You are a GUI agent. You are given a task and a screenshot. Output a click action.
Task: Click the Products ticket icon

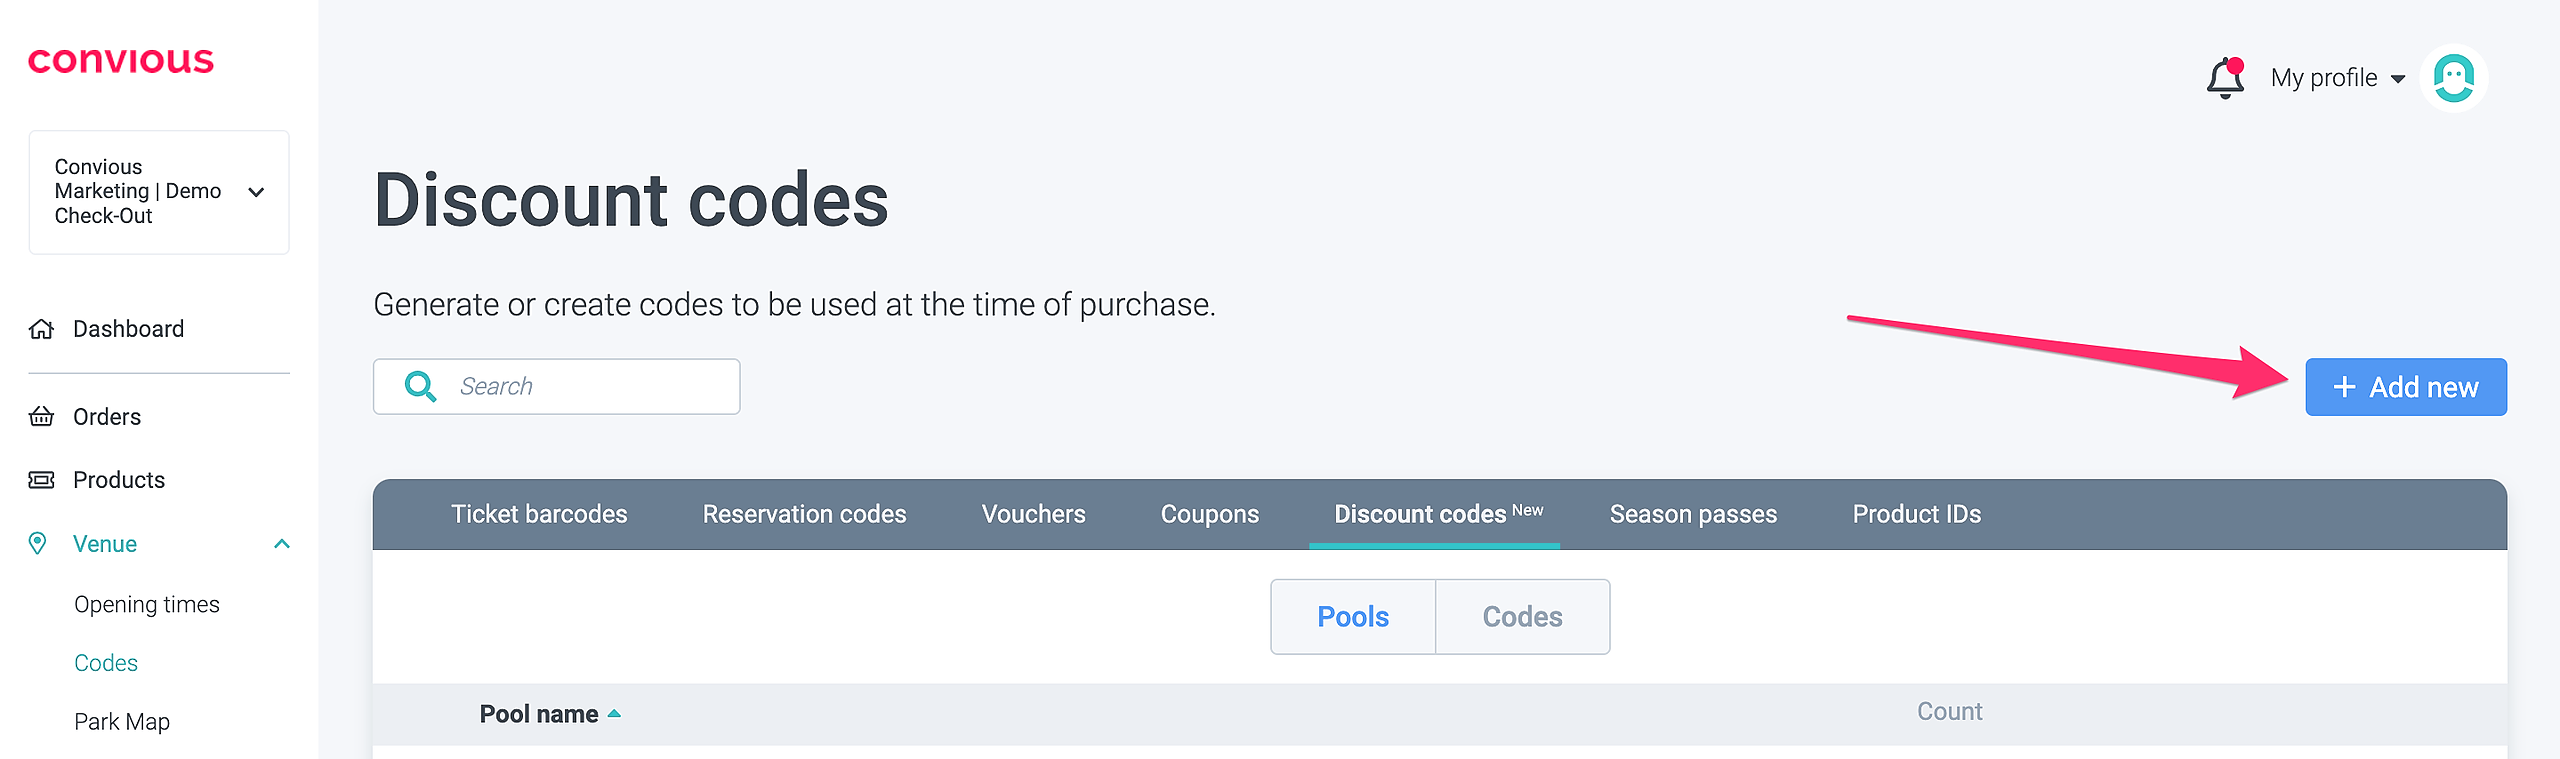click(x=41, y=480)
